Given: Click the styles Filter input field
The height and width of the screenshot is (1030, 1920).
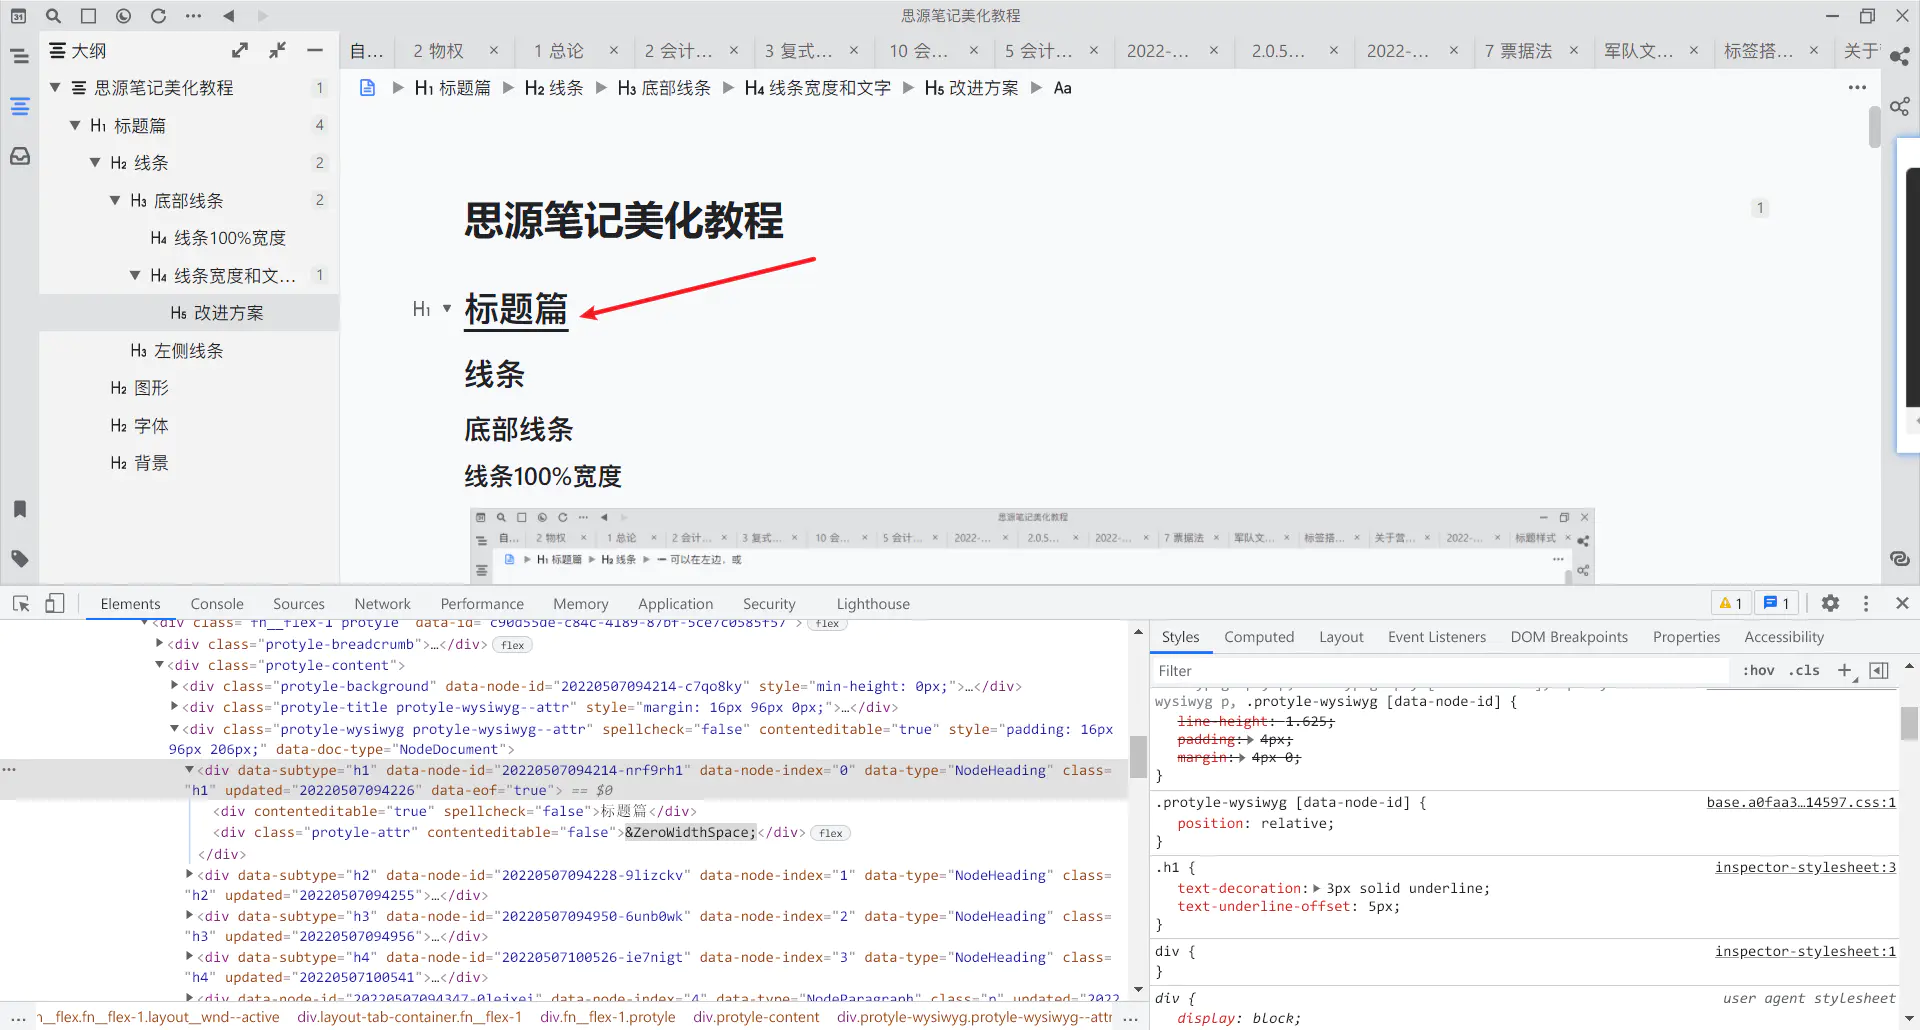Looking at the screenshot, I should [1440, 671].
